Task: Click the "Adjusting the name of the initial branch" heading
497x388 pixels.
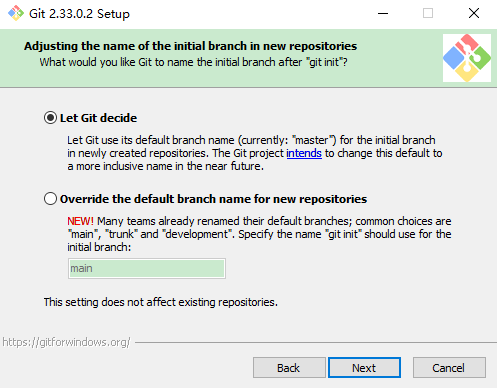Action: click(190, 46)
